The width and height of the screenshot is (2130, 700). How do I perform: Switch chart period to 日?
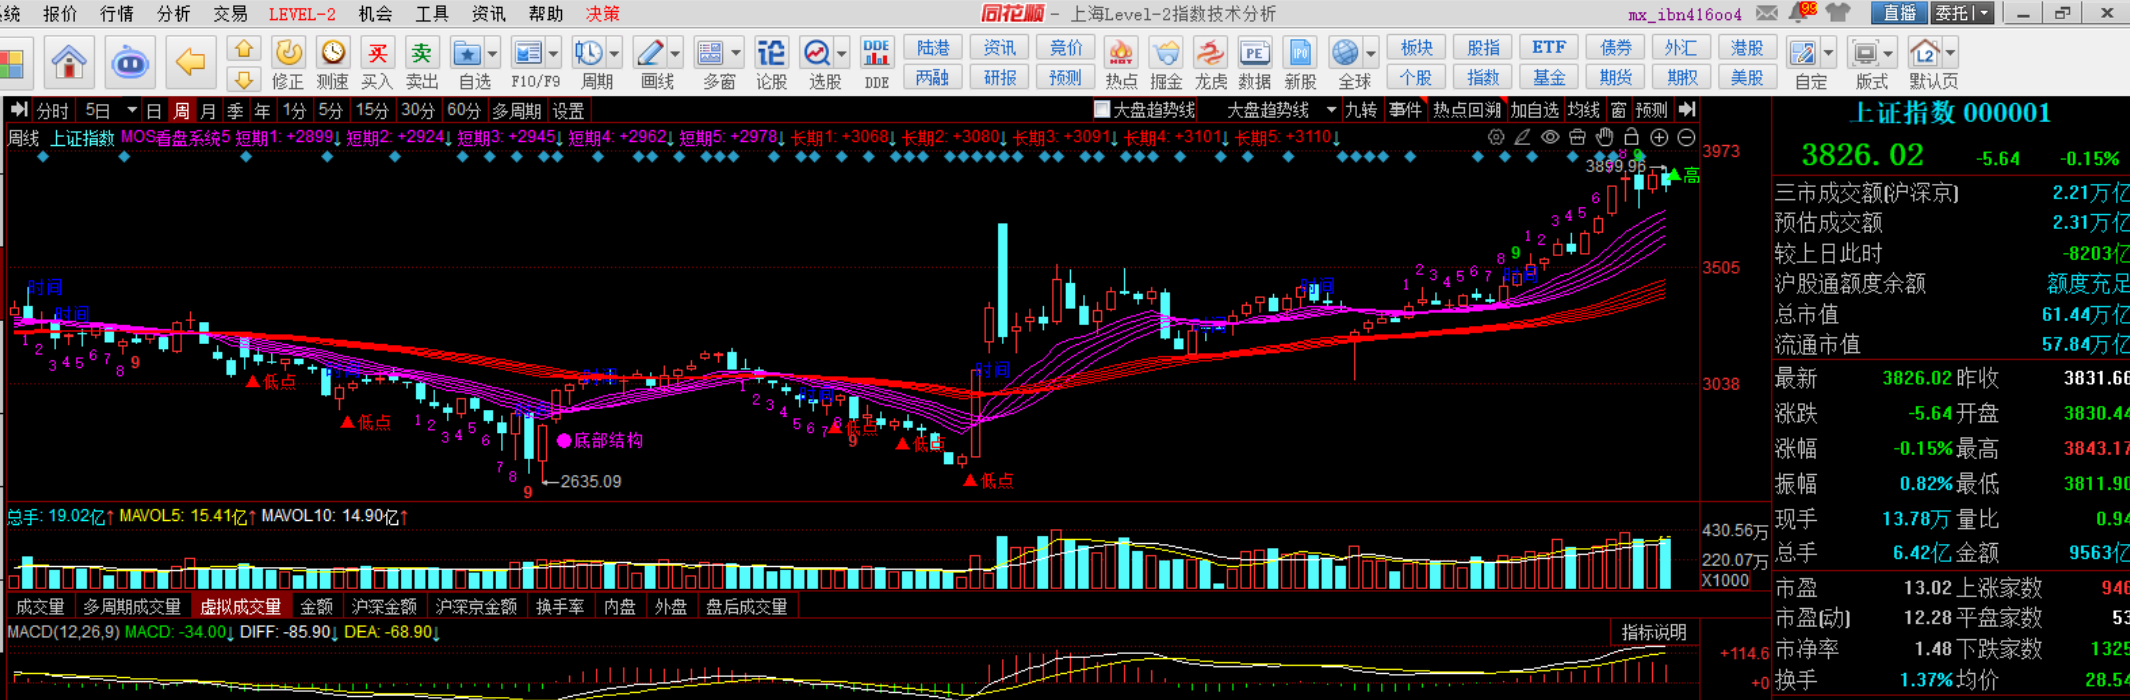(x=153, y=110)
